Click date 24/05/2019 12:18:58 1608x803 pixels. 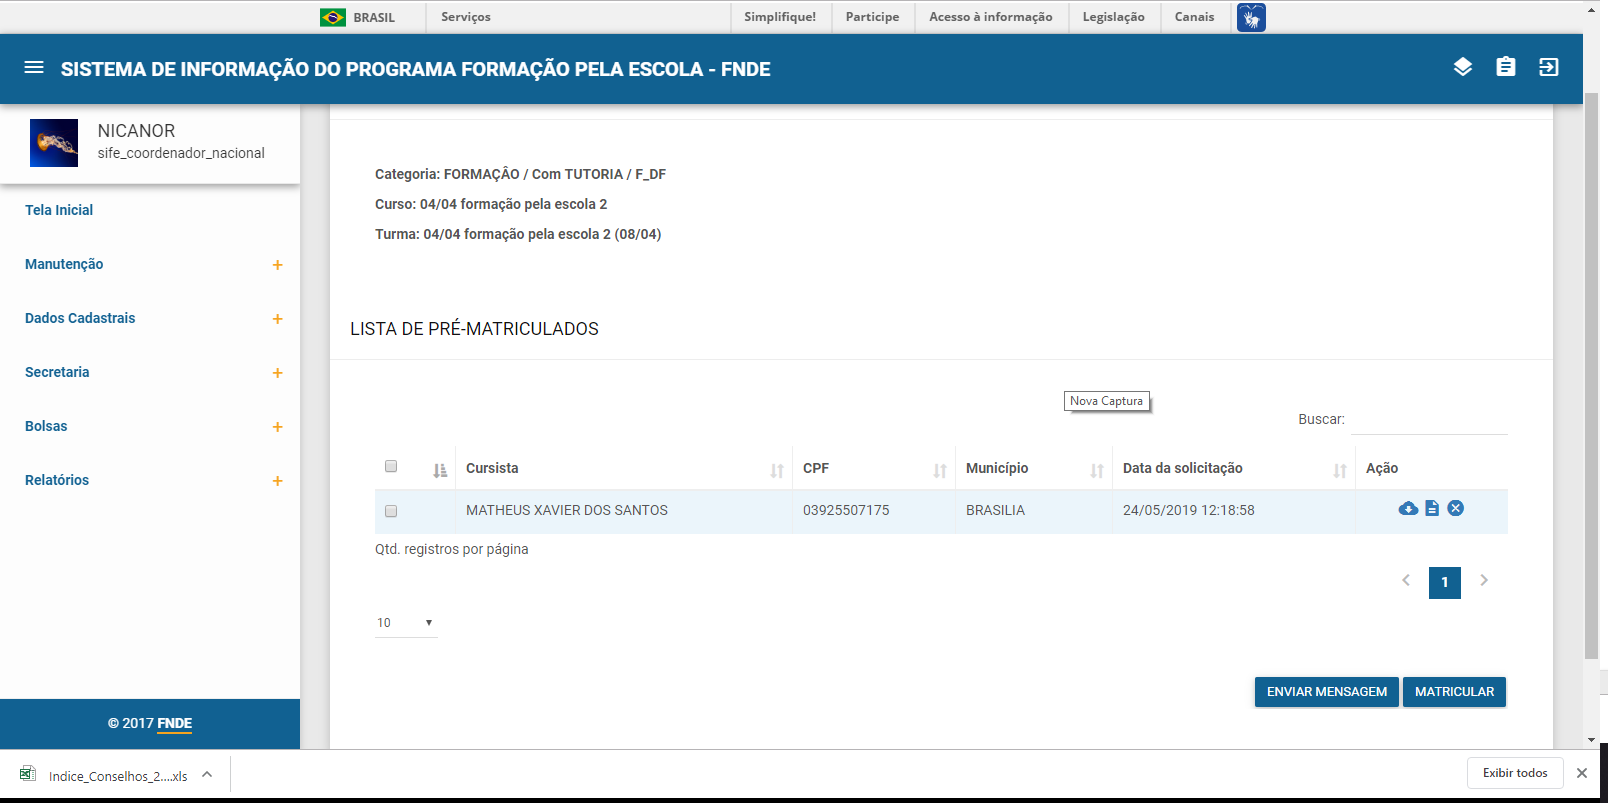point(1189,510)
